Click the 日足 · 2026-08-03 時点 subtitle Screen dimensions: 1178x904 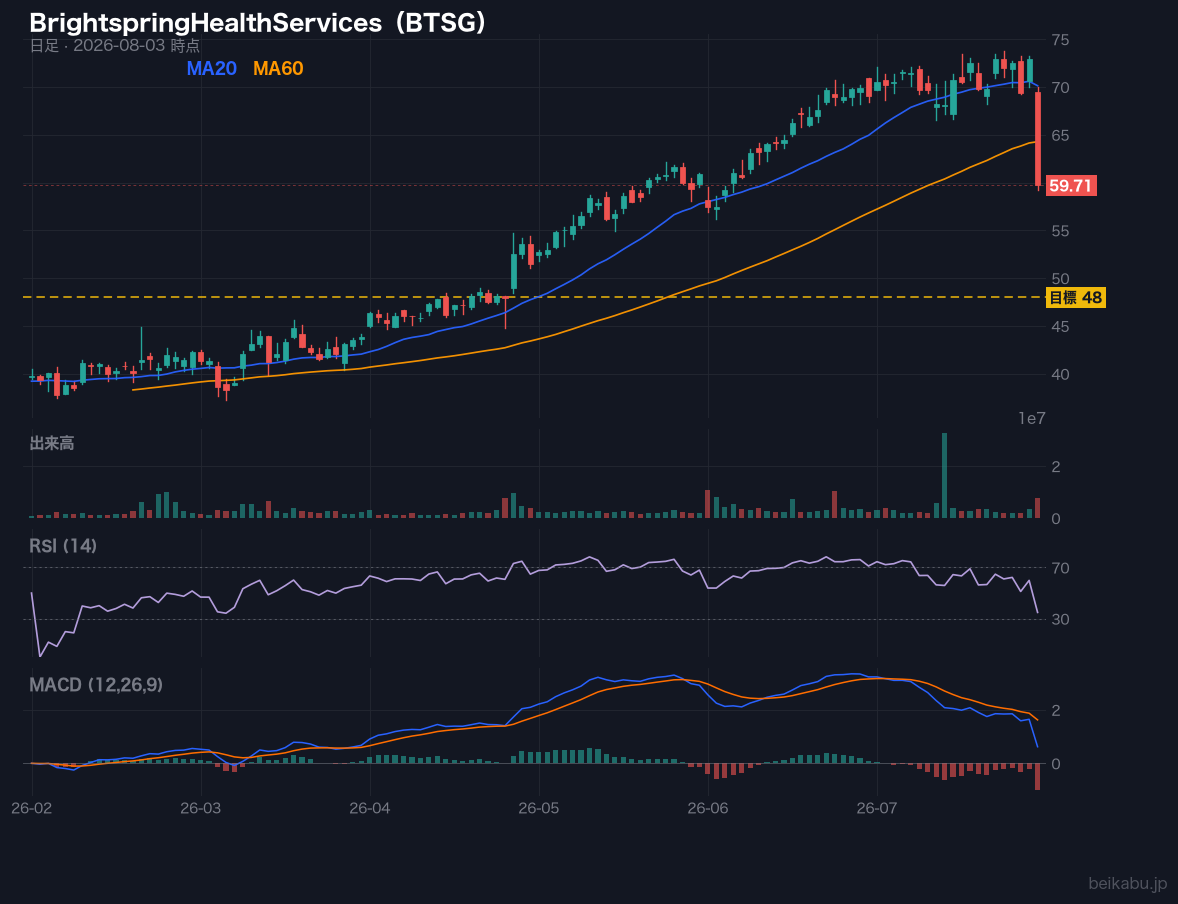[x=115, y=45]
